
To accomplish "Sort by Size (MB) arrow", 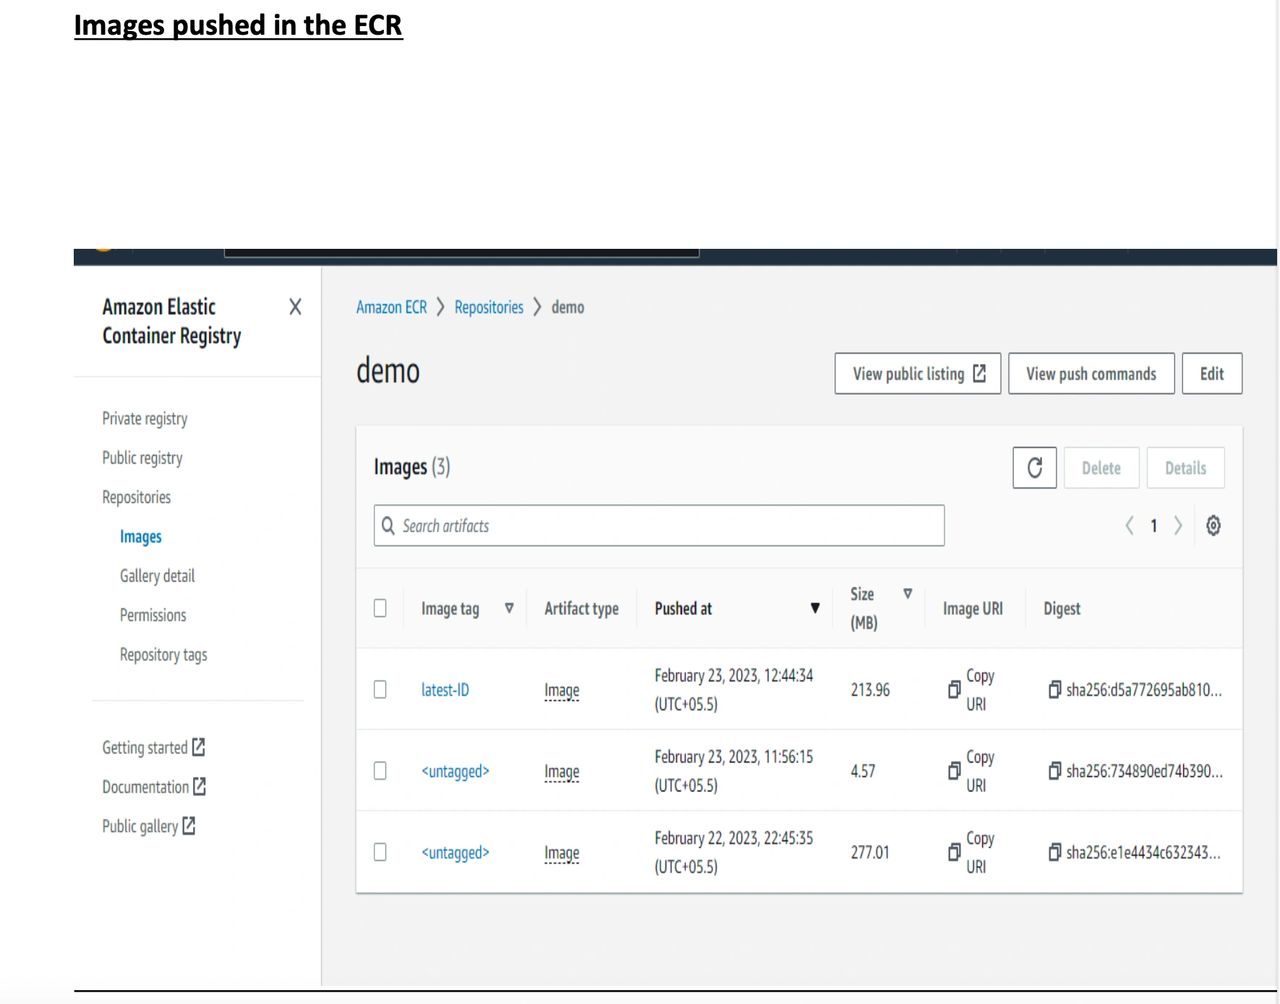I will [908, 594].
